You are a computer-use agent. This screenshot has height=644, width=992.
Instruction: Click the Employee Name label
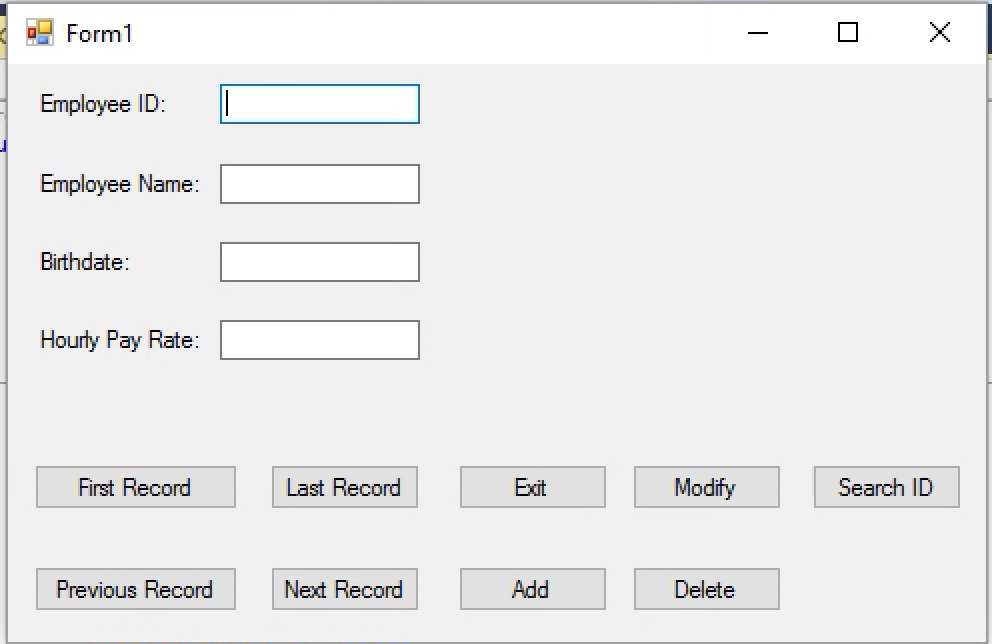(x=119, y=184)
